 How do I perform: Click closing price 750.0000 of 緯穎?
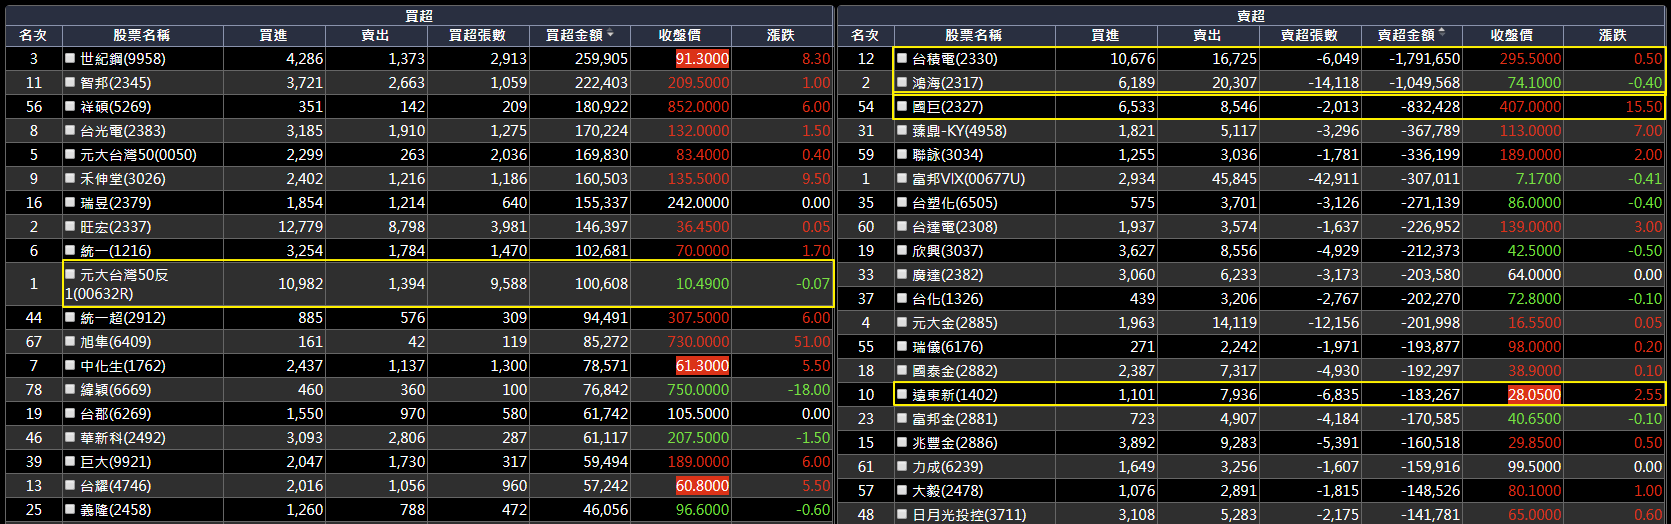[x=698, y=390]
